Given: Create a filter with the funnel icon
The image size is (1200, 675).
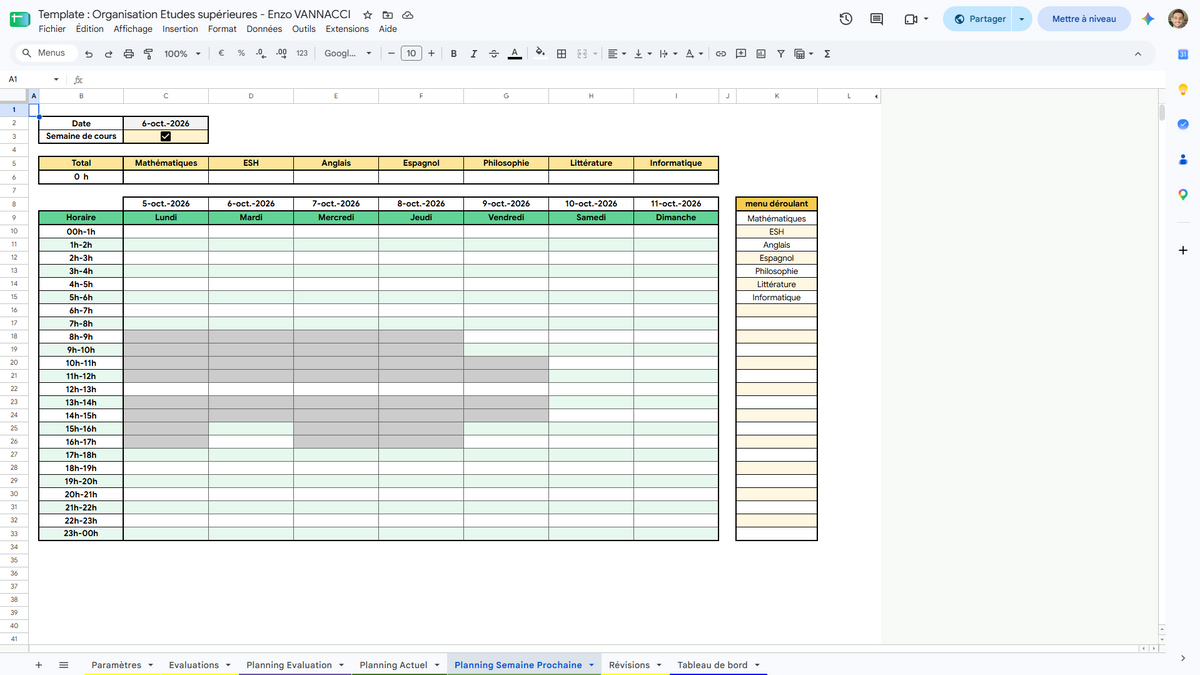Looking at the screenshot, I should click(x=781, y=54).
